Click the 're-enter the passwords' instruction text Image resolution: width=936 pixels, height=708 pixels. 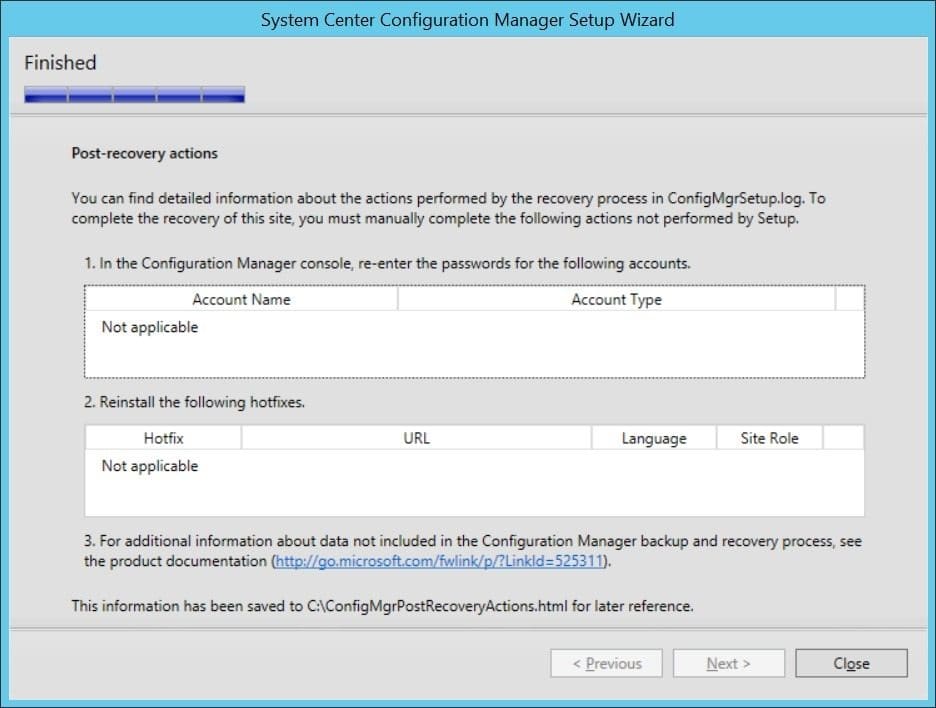[387, 263]
